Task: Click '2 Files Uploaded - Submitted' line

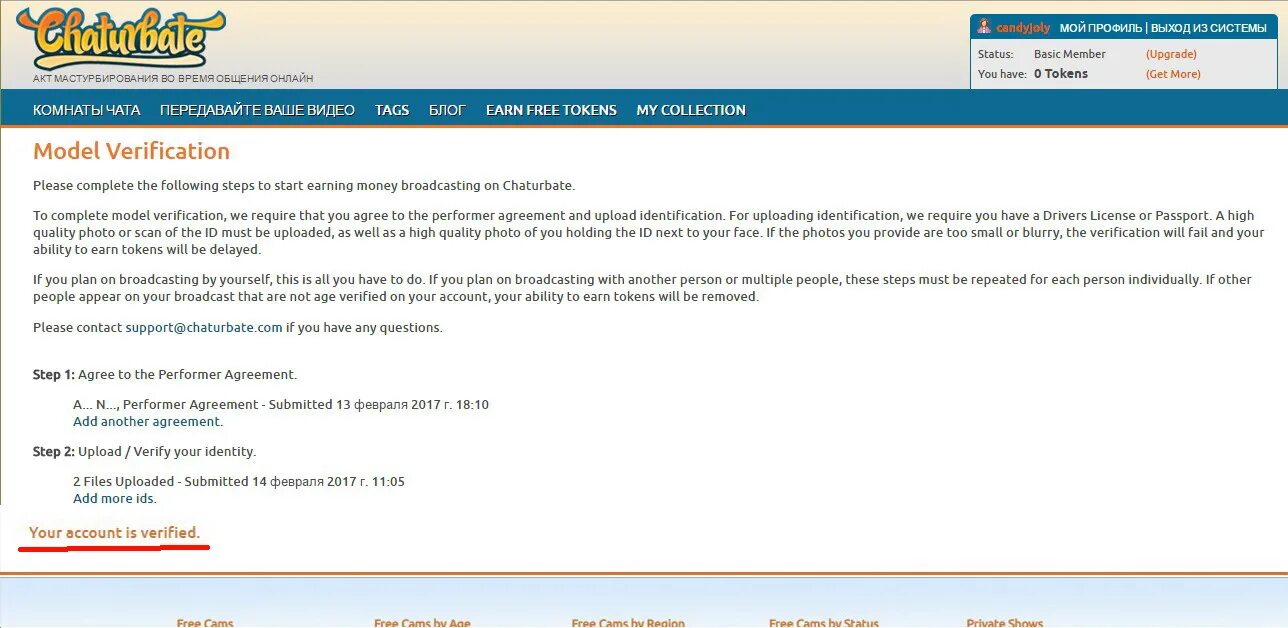Action: [239, 481]
